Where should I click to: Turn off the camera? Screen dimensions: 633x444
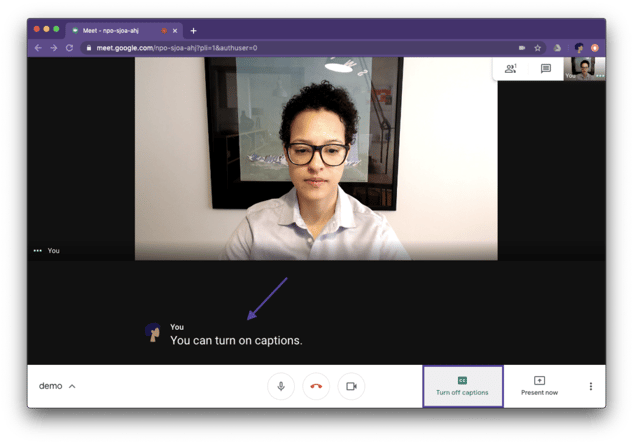[351, 386]
